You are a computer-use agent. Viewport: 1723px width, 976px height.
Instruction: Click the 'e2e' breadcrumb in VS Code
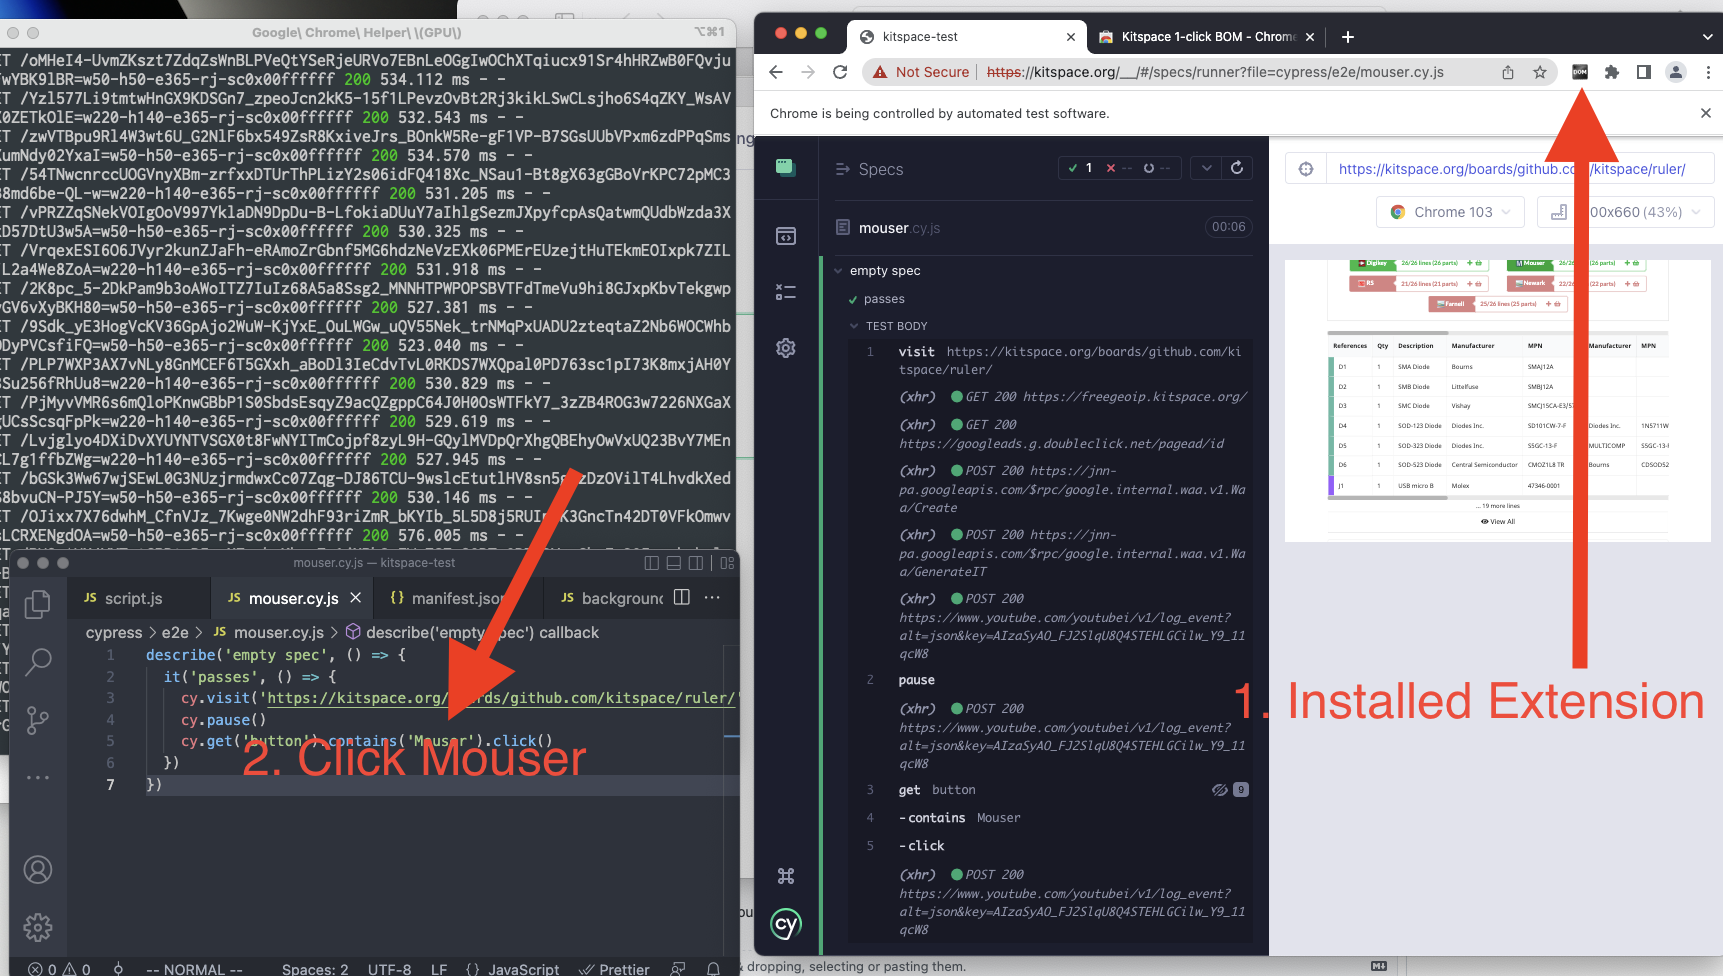click(x=175, y=632)
